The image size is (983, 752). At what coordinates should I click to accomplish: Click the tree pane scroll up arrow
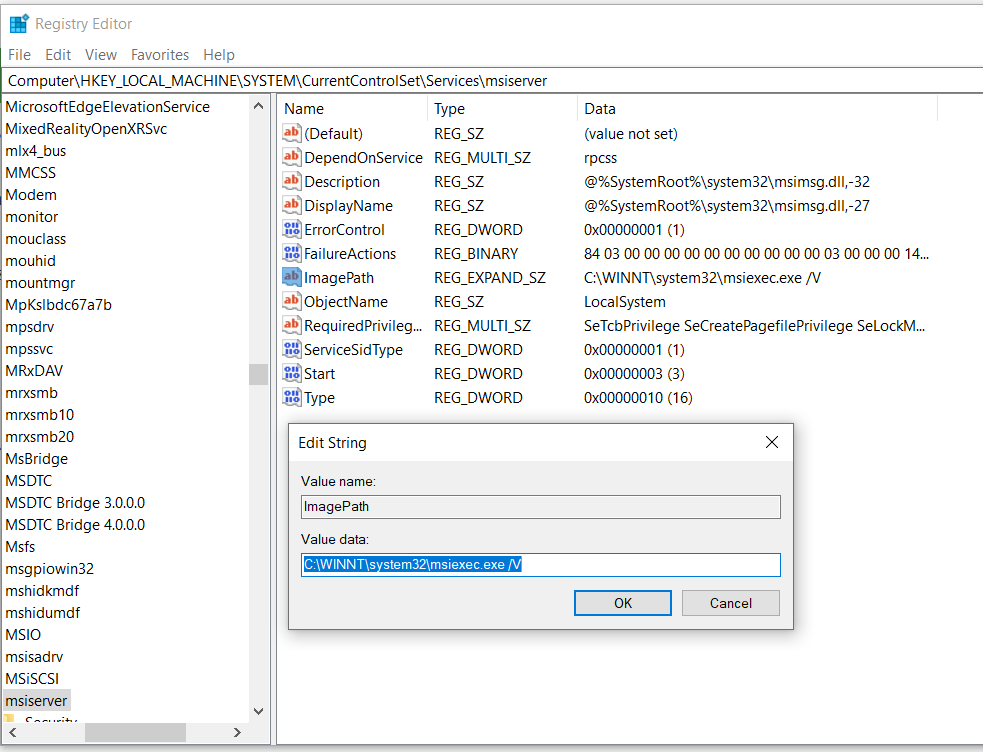click(258, 106)
